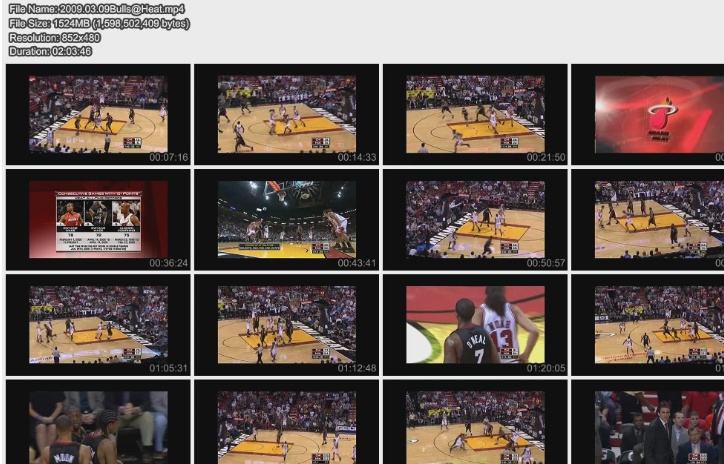Open the third thumbnail in the bottom row
This screenshot has width=724, height=464.
pos(475,426)
